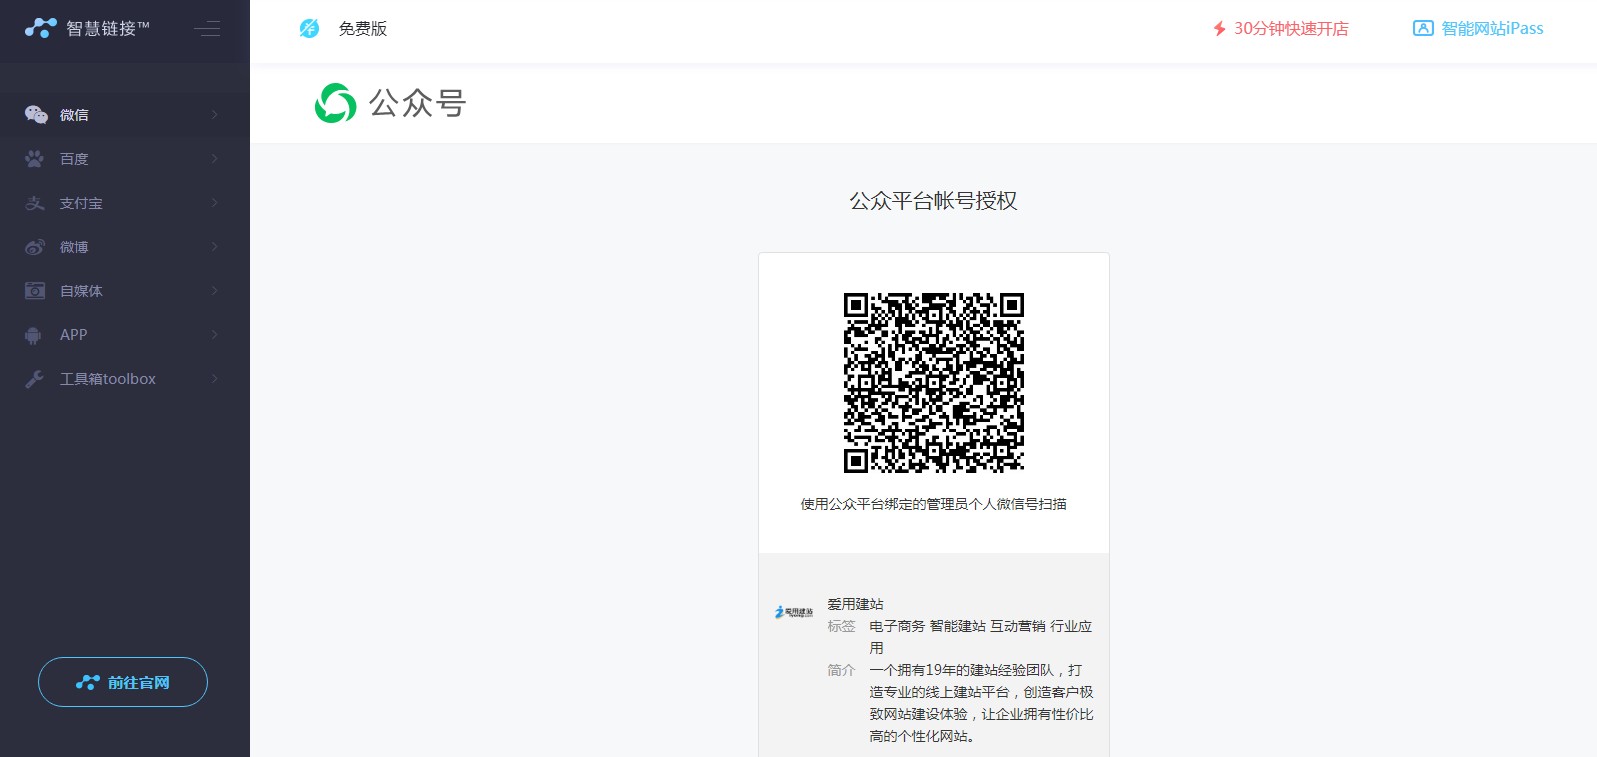Viewport: 1597px width, 757px height.
Task: Click the 免费版 label
Action: pos(363,29)
